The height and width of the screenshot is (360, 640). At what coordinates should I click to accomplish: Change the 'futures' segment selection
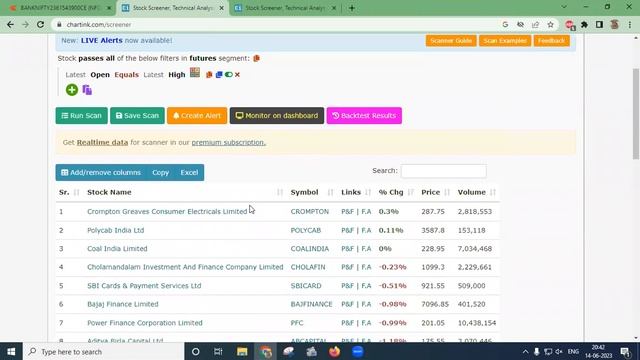point(203,58)
